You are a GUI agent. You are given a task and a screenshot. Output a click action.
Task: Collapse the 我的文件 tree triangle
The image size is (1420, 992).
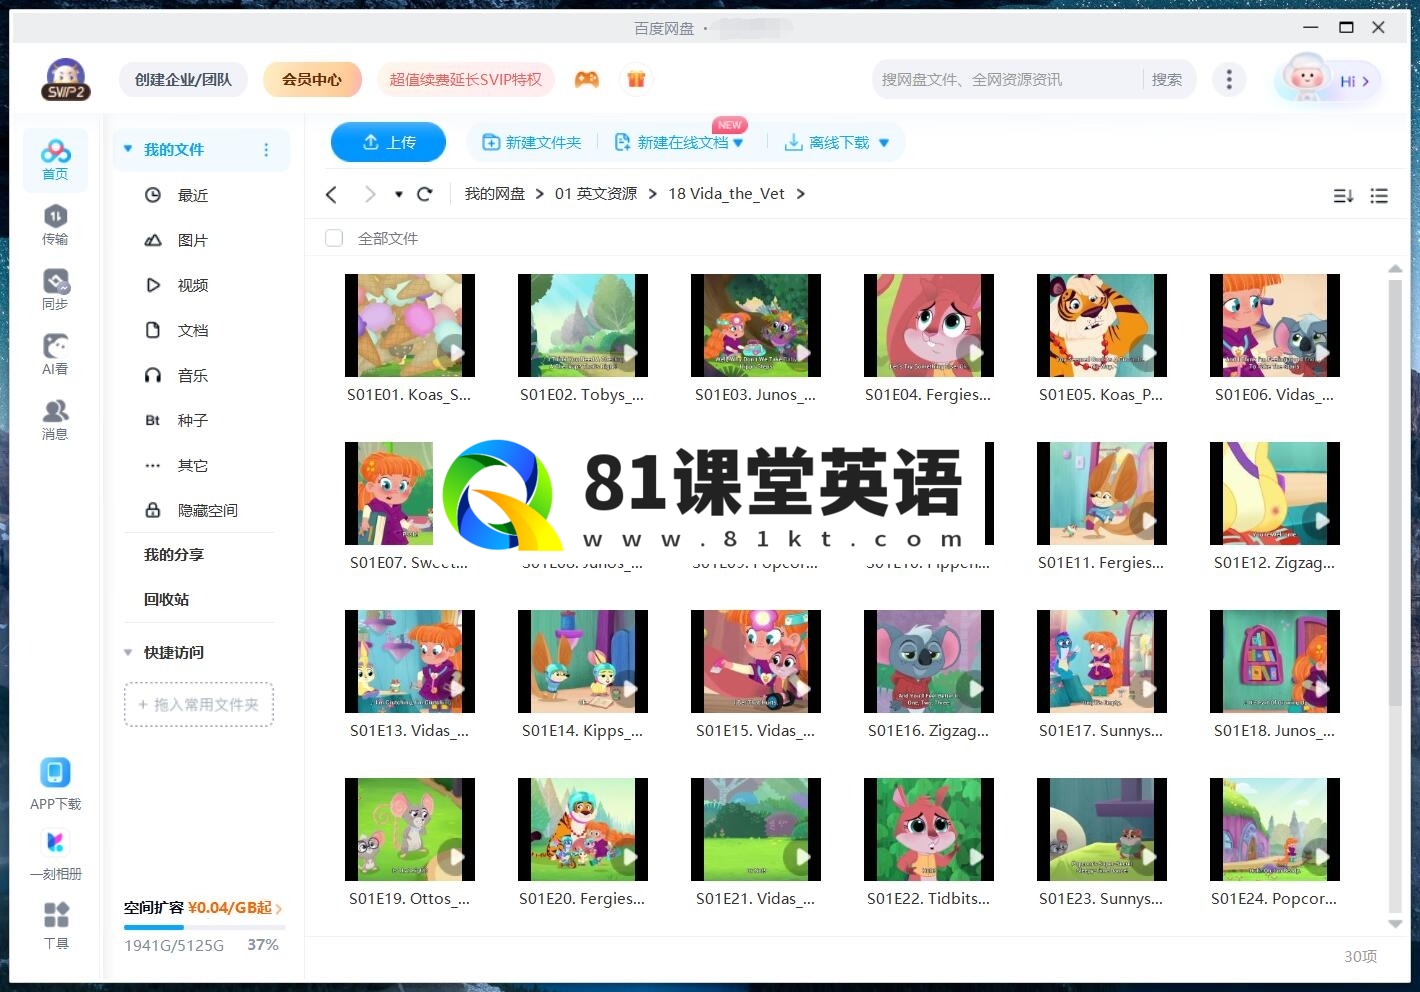click(x=128, y=149)
